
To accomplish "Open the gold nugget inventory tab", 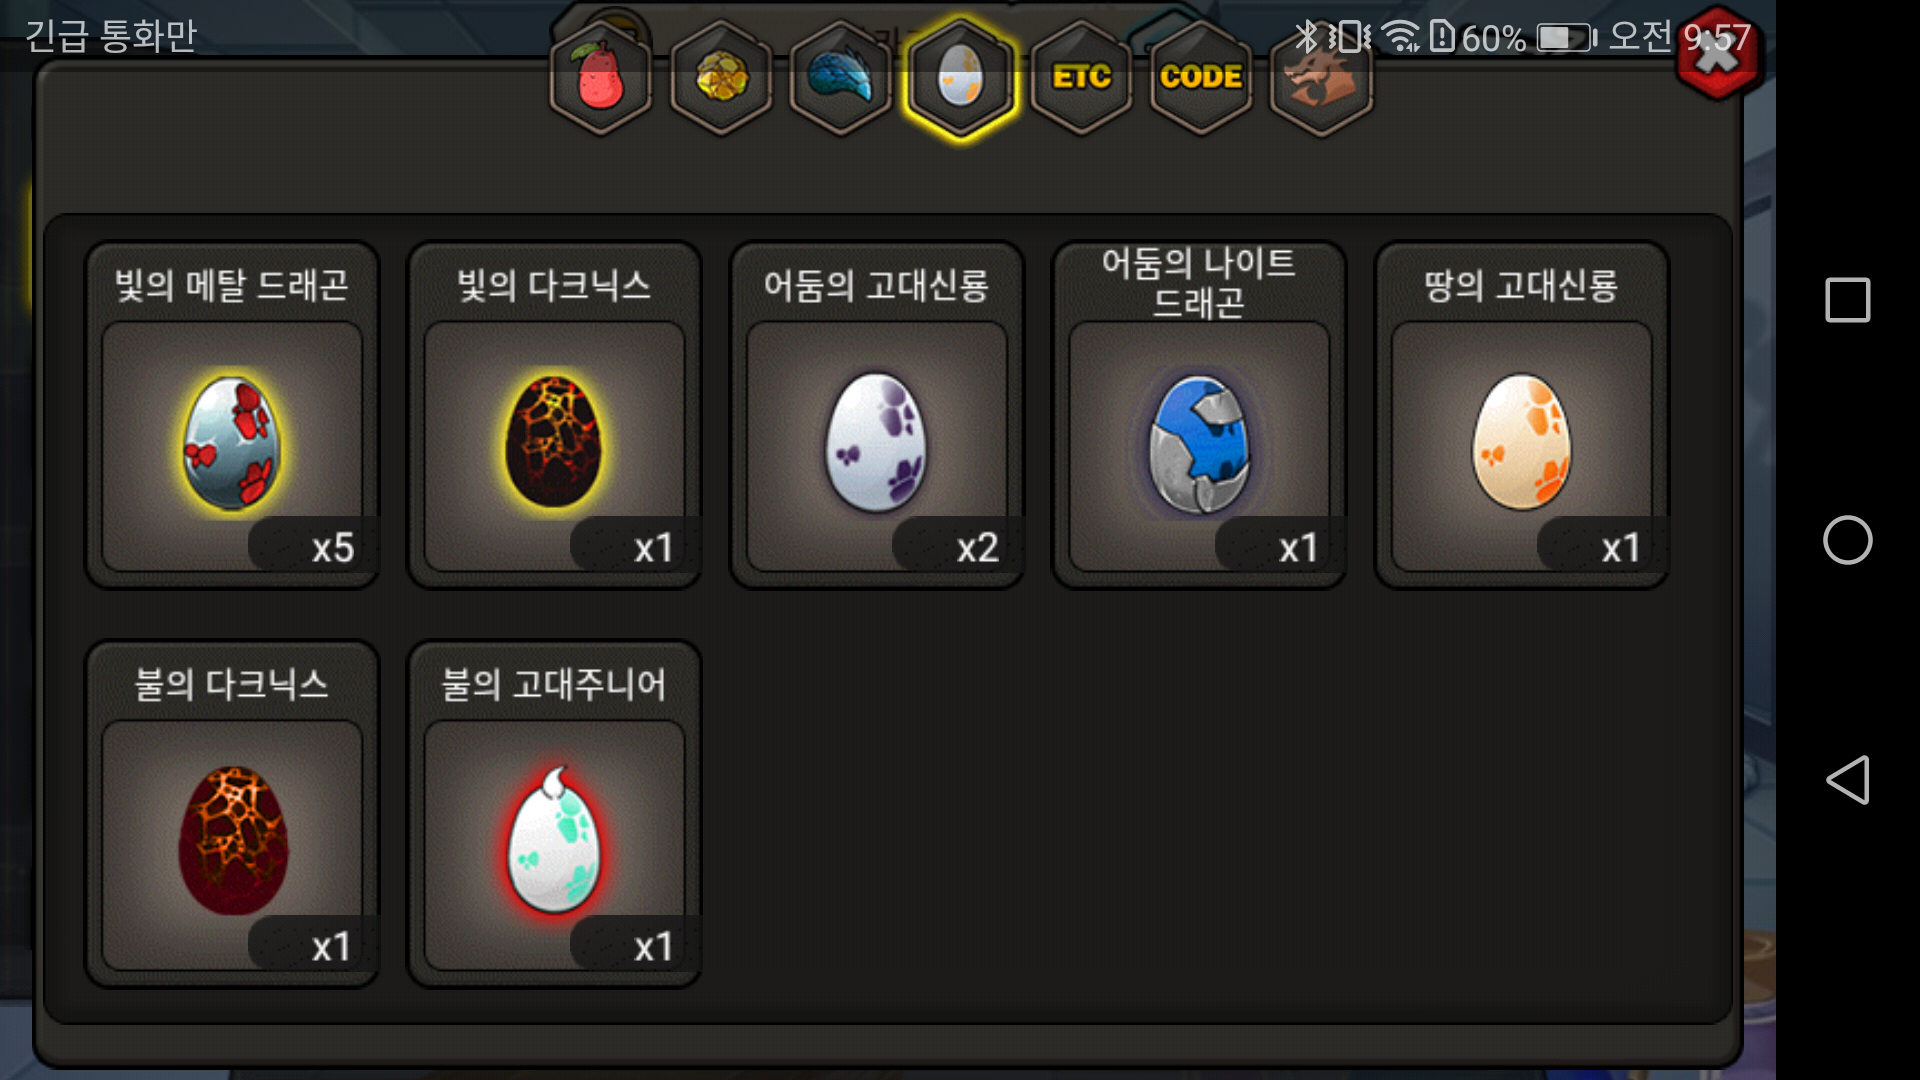I will coord(720,78).
